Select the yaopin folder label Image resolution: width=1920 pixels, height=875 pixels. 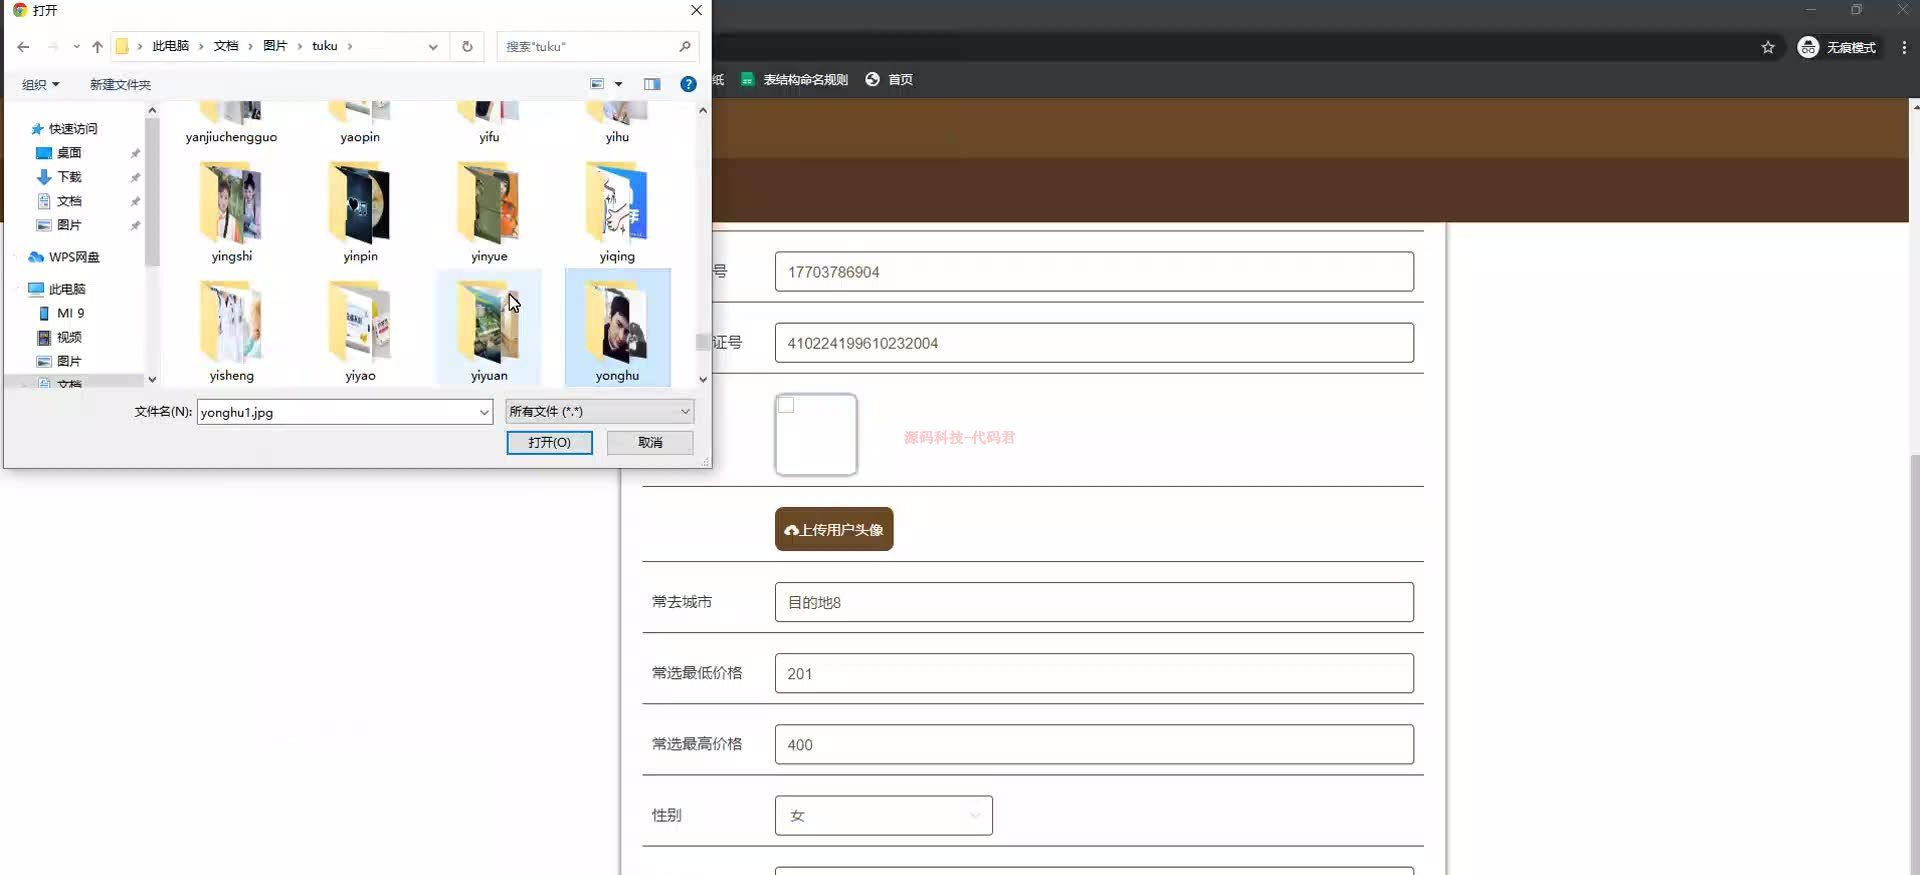360,137
